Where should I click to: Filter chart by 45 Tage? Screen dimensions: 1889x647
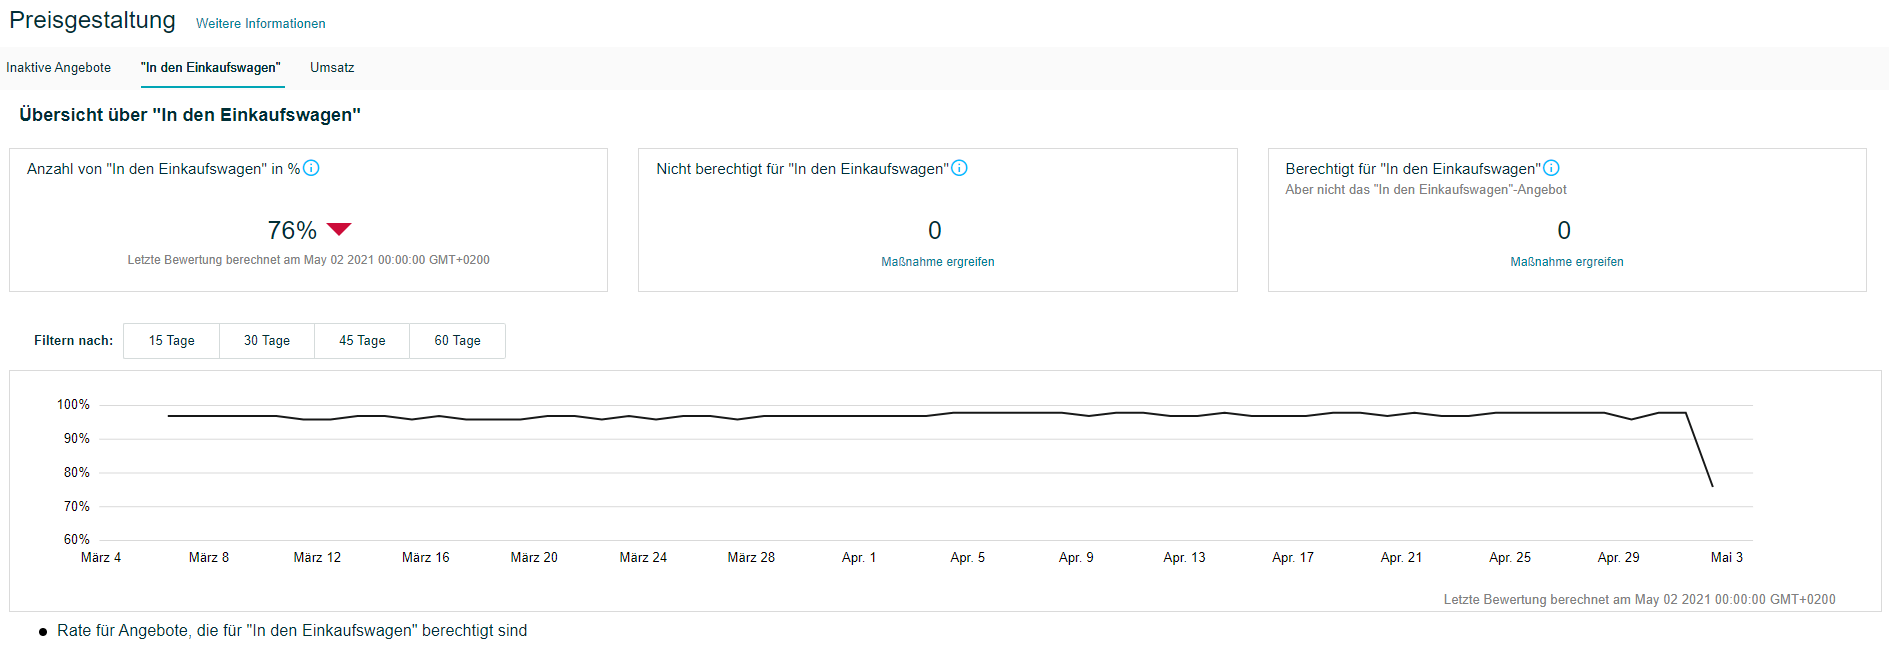(x=362, y=341)
